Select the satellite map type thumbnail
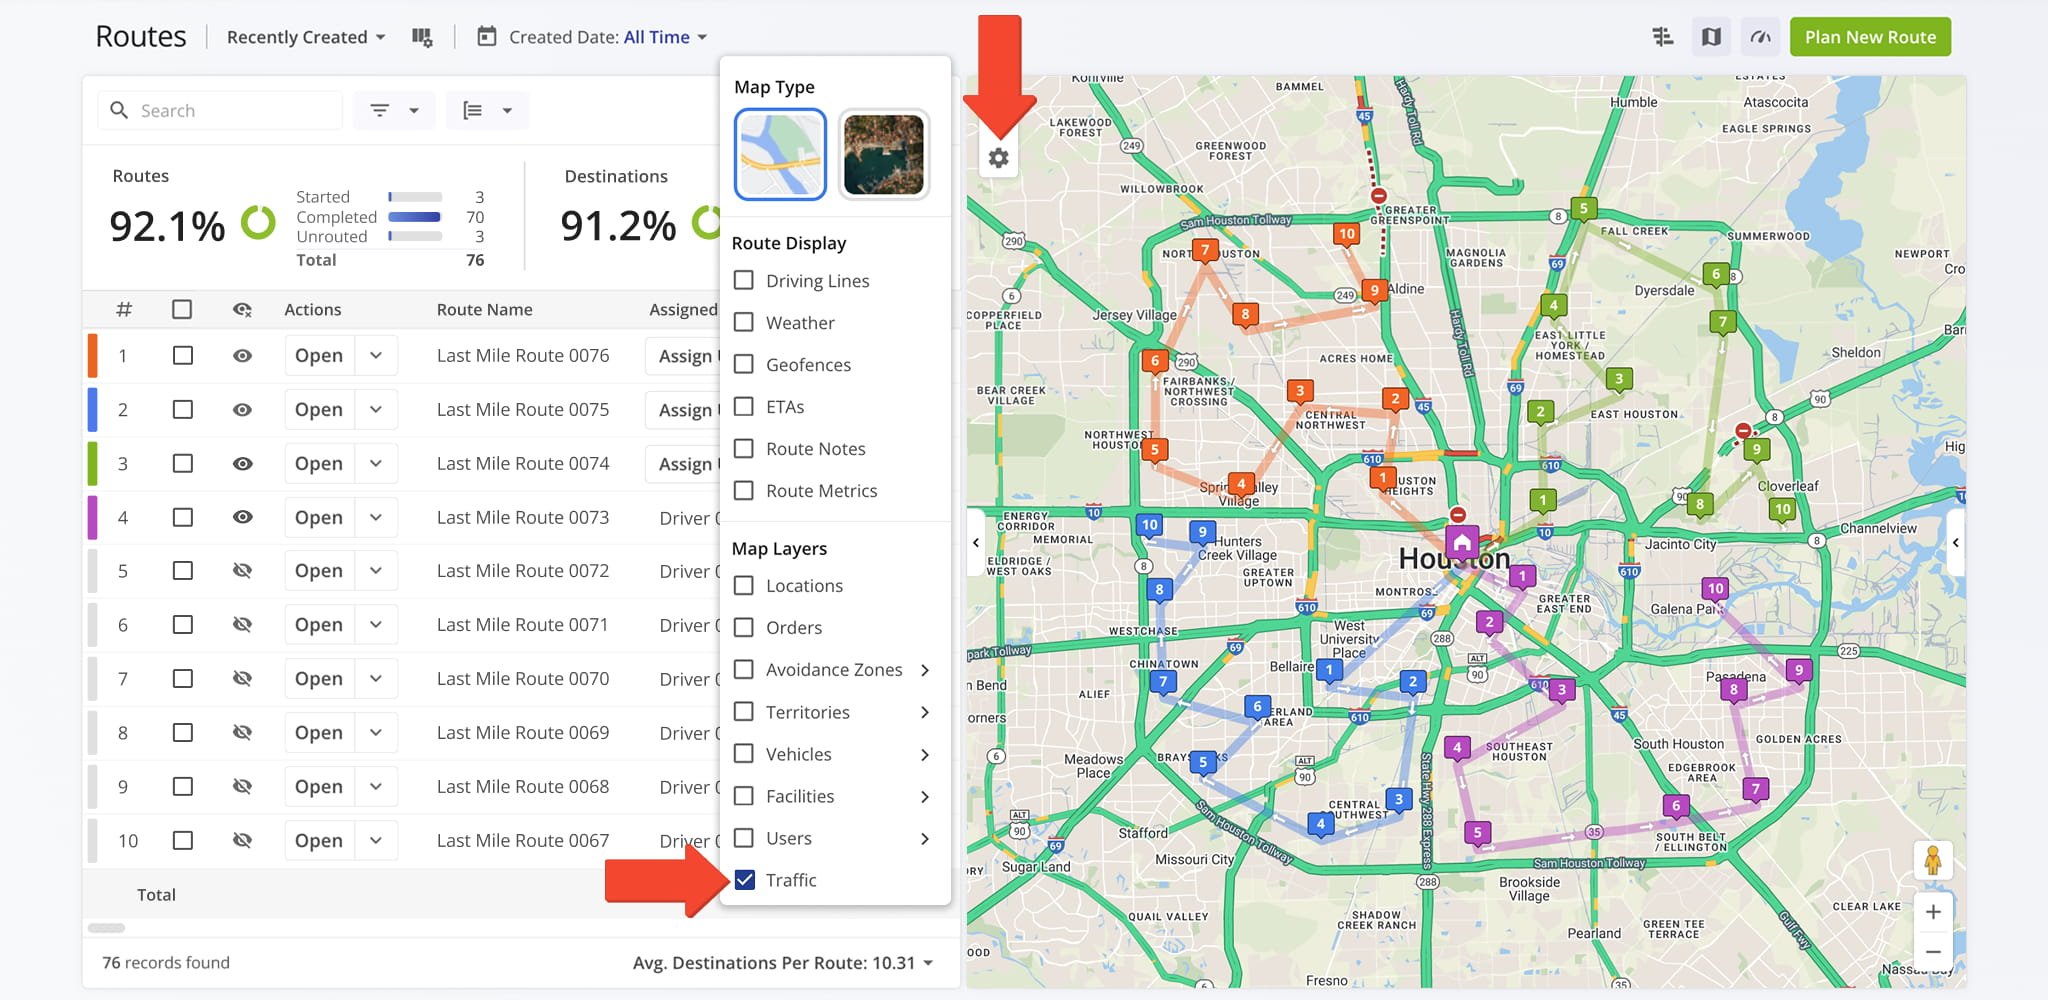Screen dimensions: 2048x1000 pyautogui.click(x=883, y=155)
